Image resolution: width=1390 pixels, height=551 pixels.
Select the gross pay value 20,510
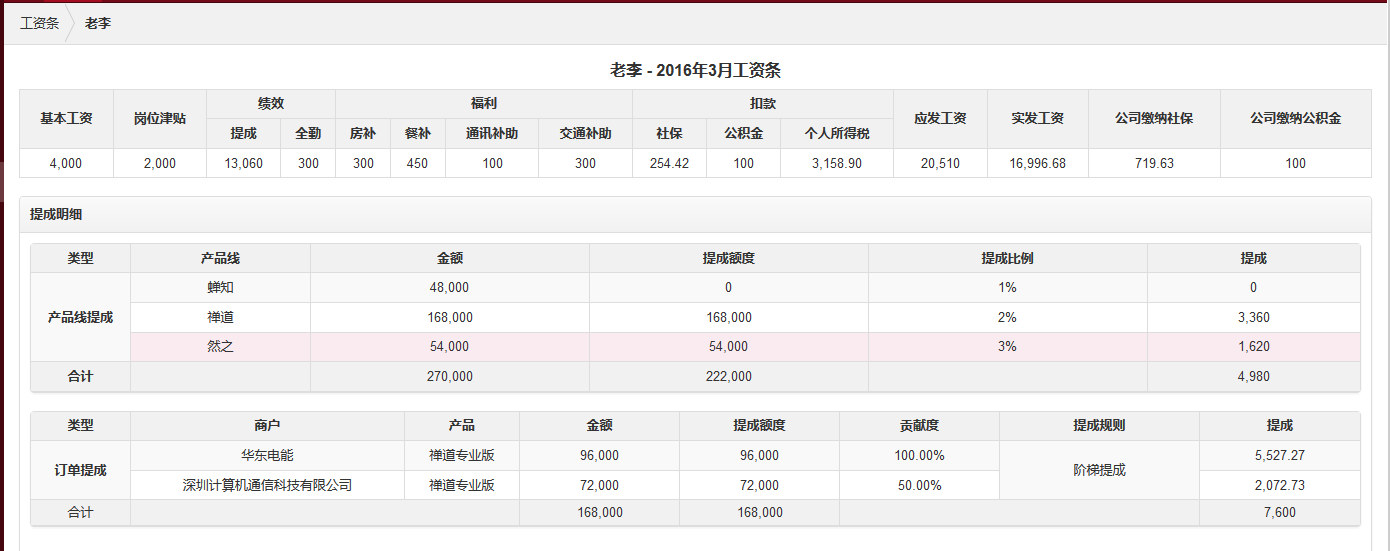pos(940,163)
